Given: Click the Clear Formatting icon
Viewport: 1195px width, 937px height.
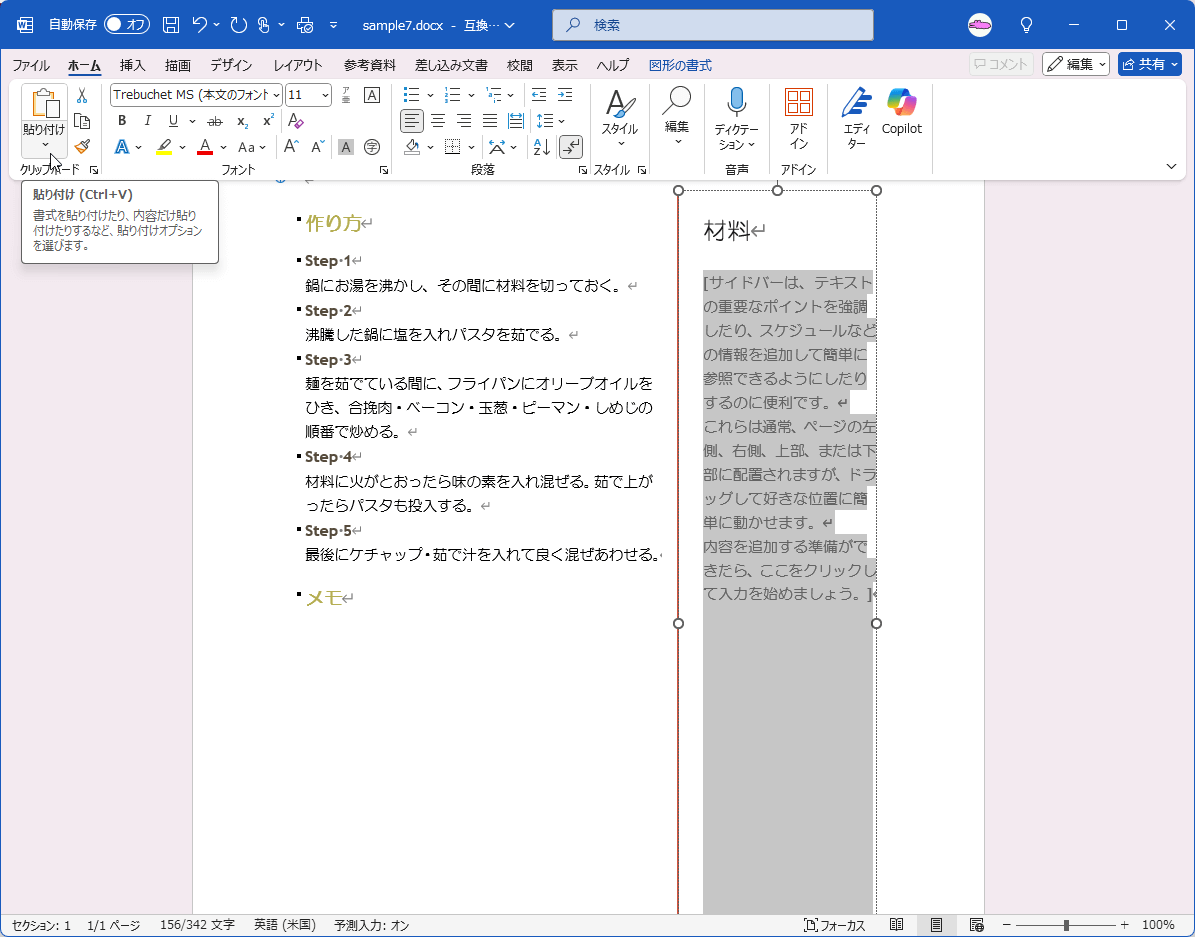Looking at the screenshot, I should [295, 121].
